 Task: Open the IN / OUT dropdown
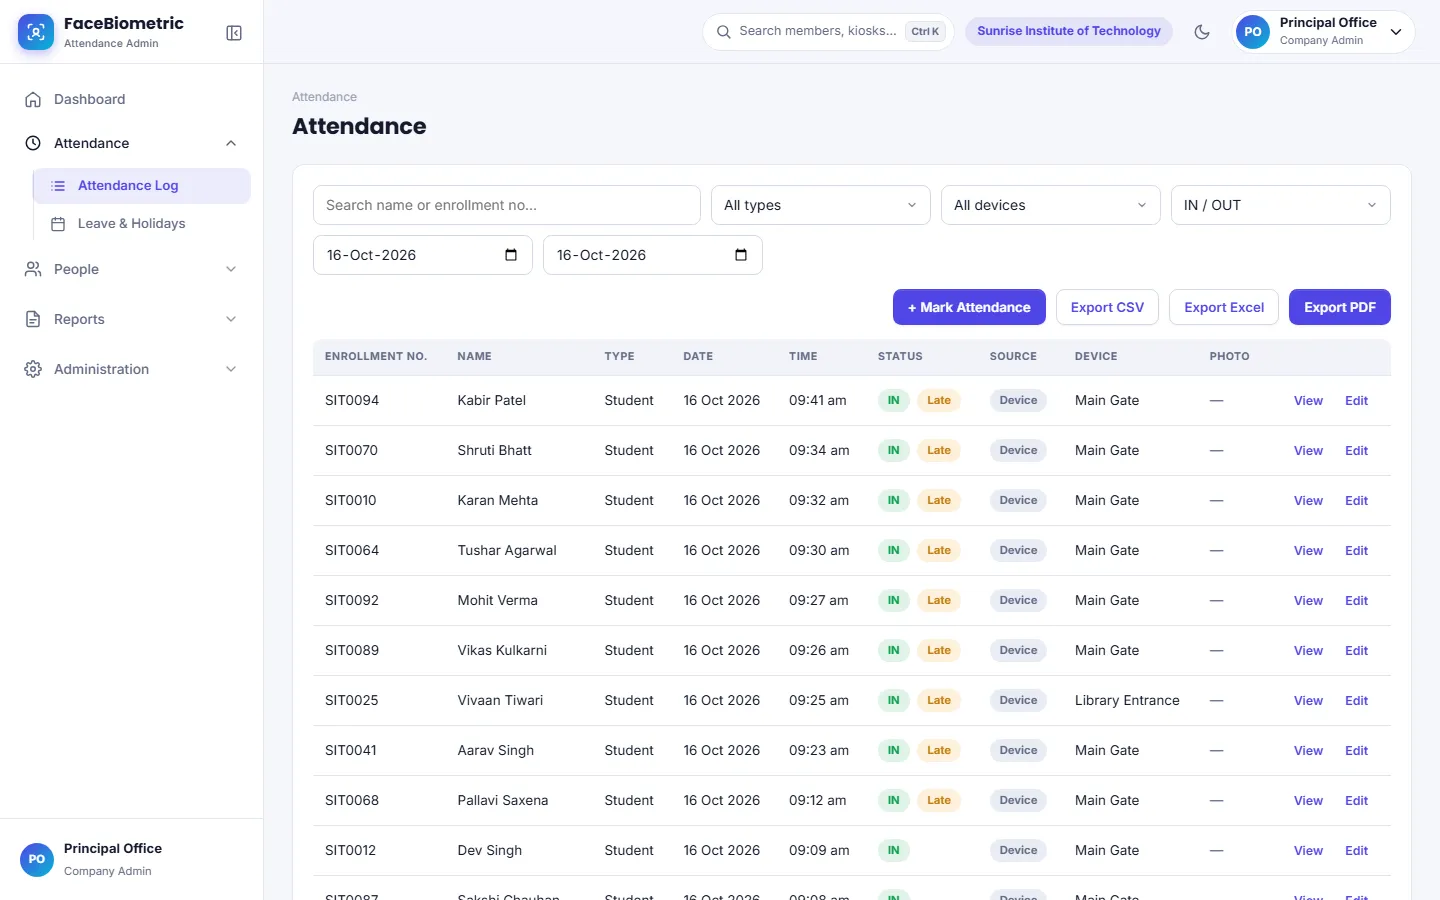coord(1281,205)
